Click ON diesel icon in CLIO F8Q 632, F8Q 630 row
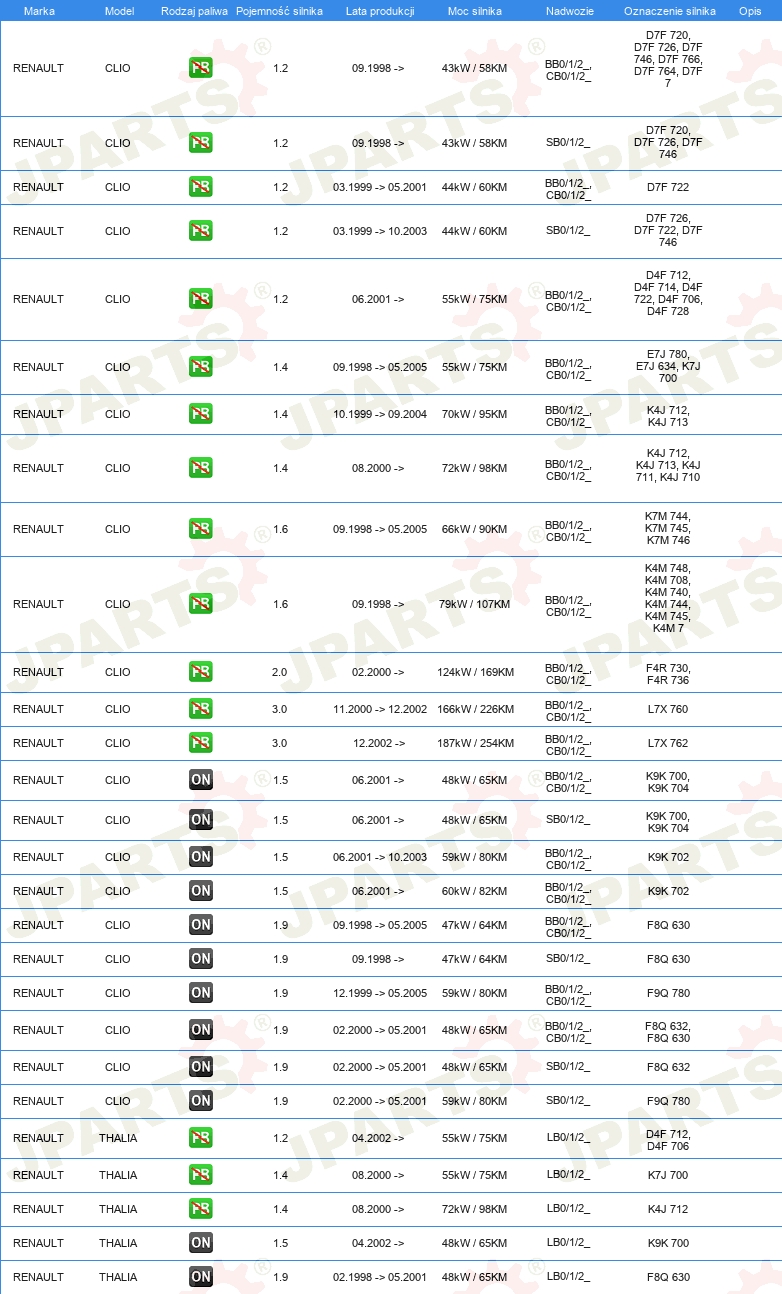The height and width of the screenshot is (1294, 782). 201,1030
